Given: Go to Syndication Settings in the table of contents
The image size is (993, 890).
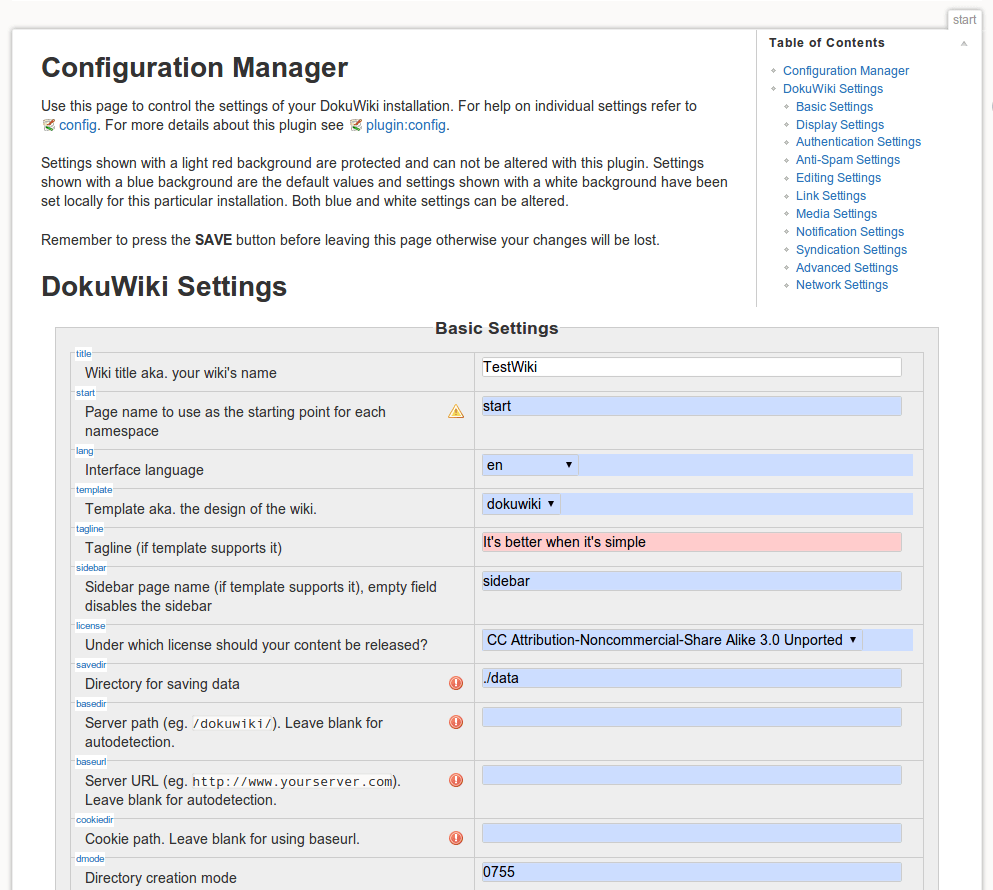Looking at the screenshot, I should point(851,250).
